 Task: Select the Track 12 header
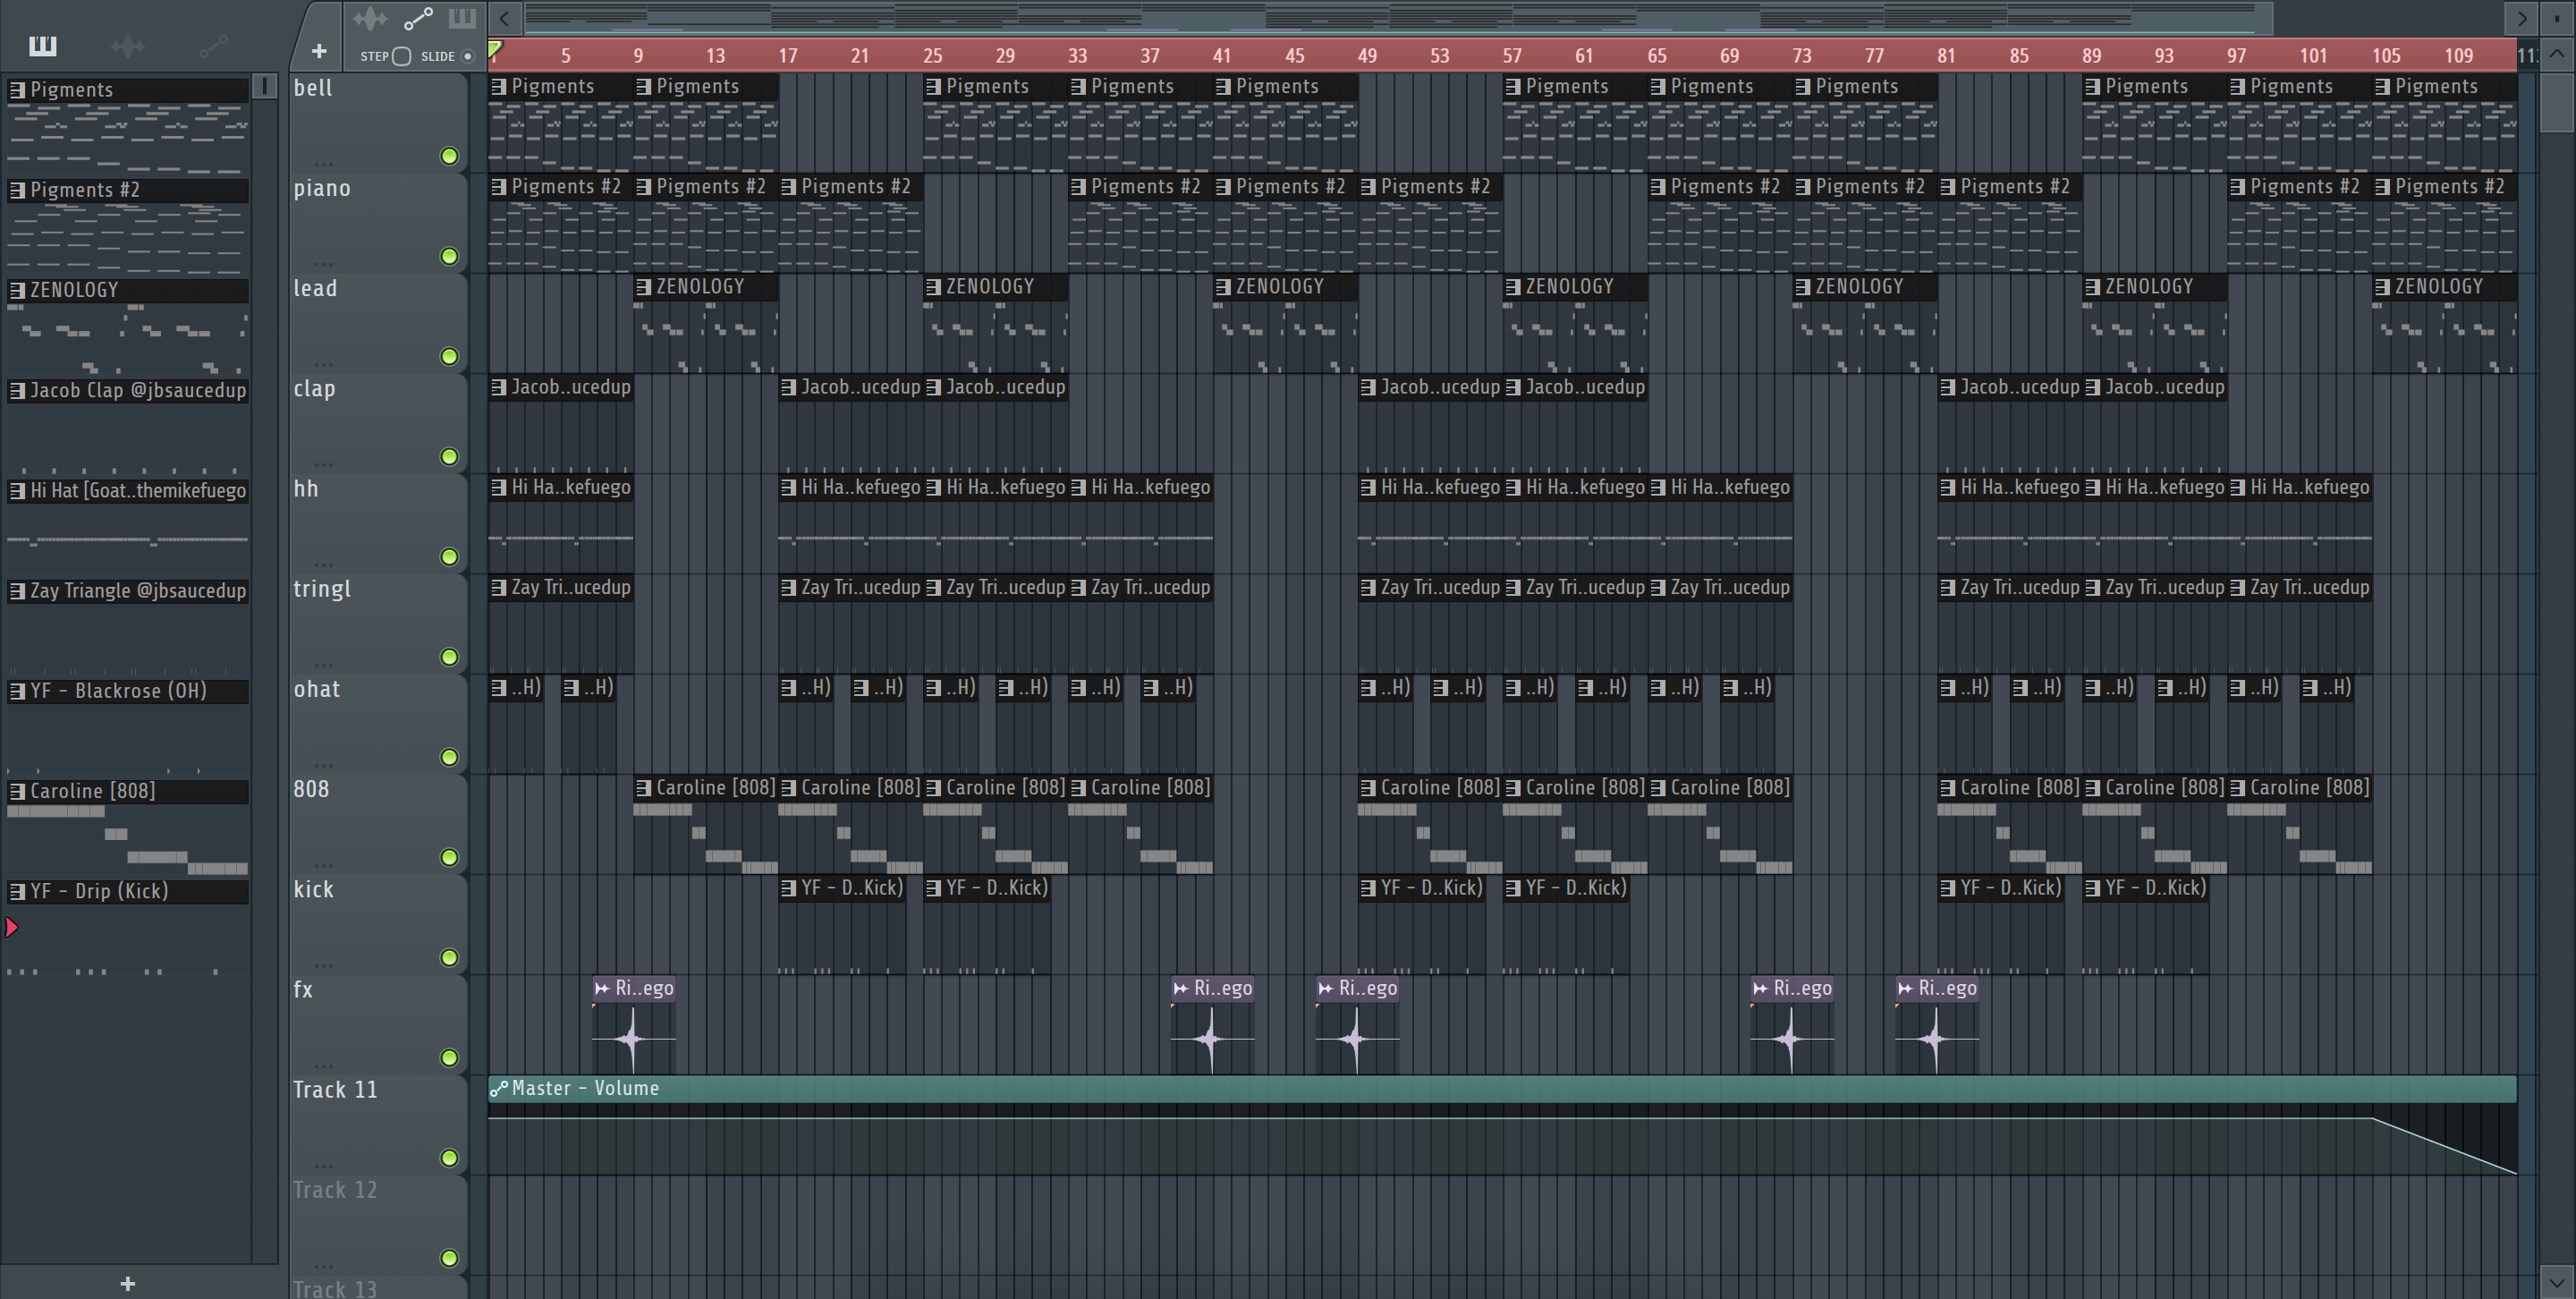pos(378,1224)
